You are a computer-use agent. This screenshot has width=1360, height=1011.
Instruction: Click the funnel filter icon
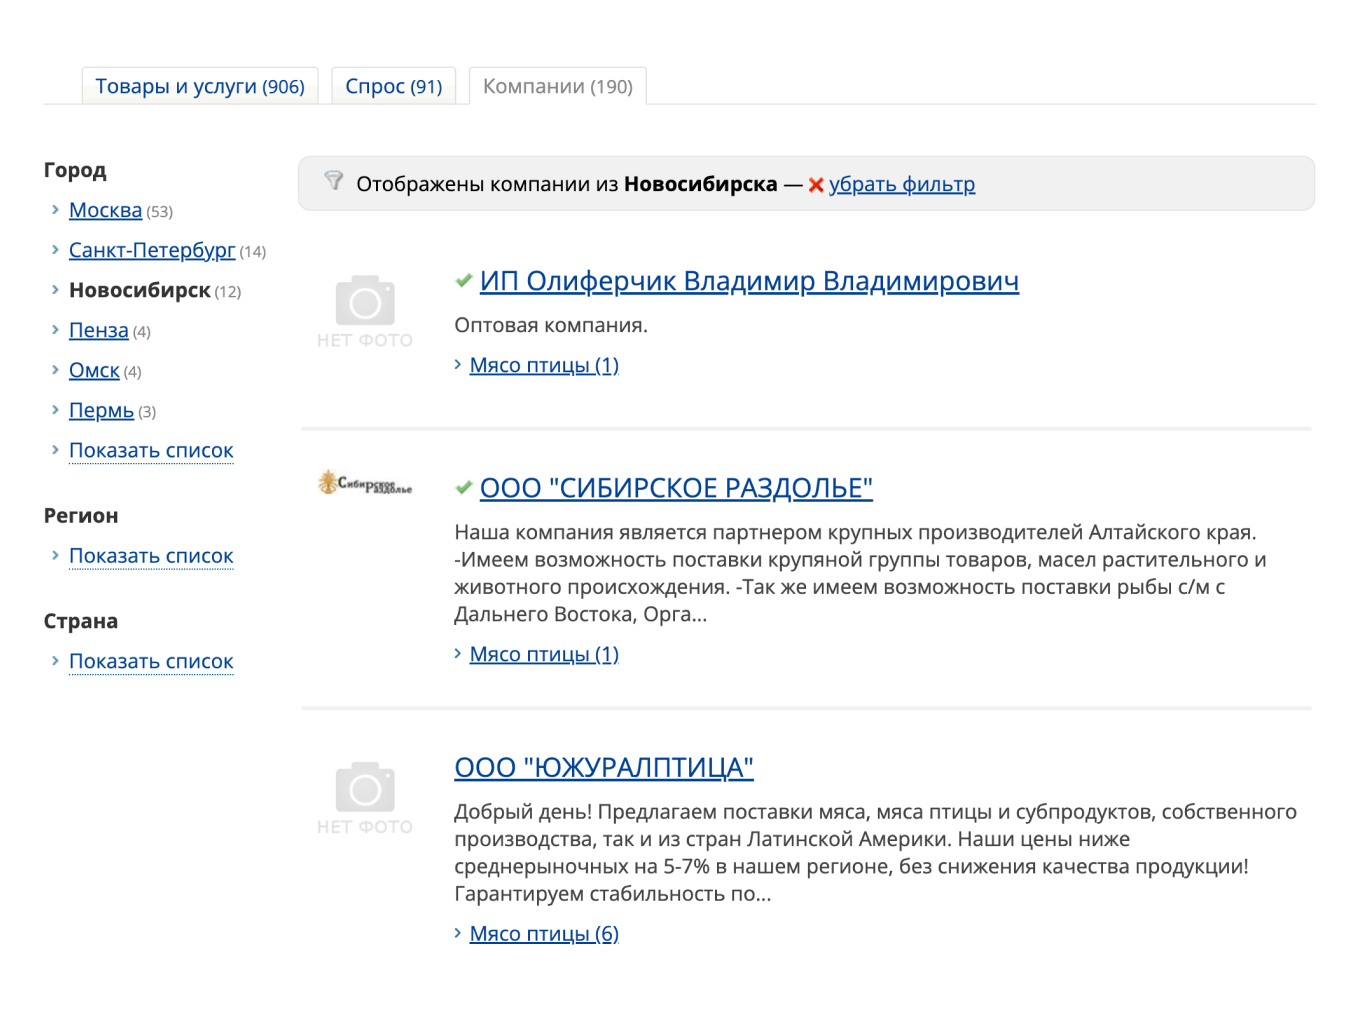334,181
